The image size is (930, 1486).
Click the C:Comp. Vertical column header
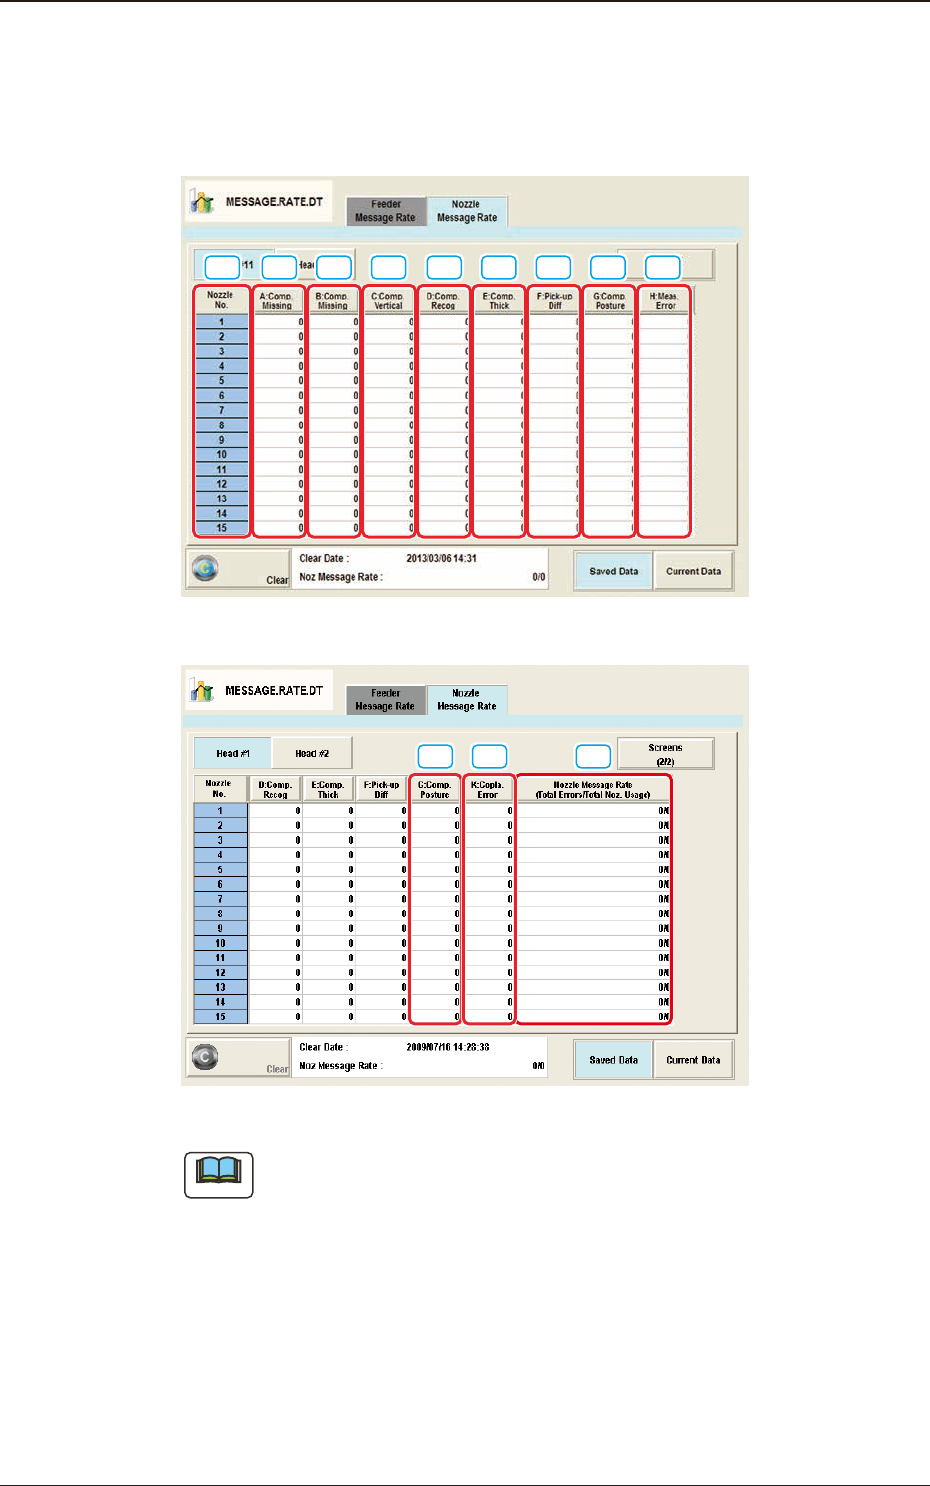click(x=388, y=301)
